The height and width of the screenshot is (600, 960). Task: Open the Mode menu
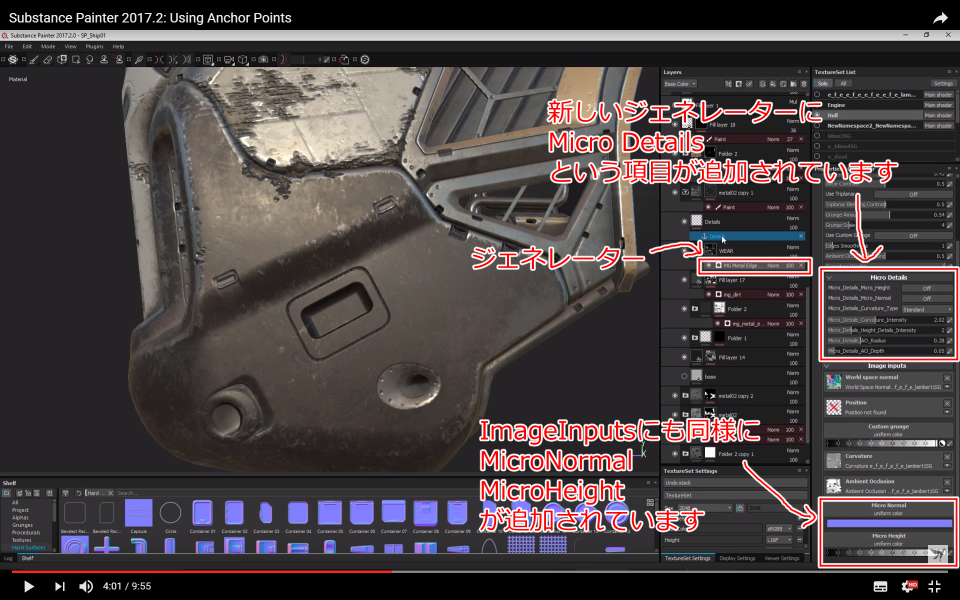(48, 47)
